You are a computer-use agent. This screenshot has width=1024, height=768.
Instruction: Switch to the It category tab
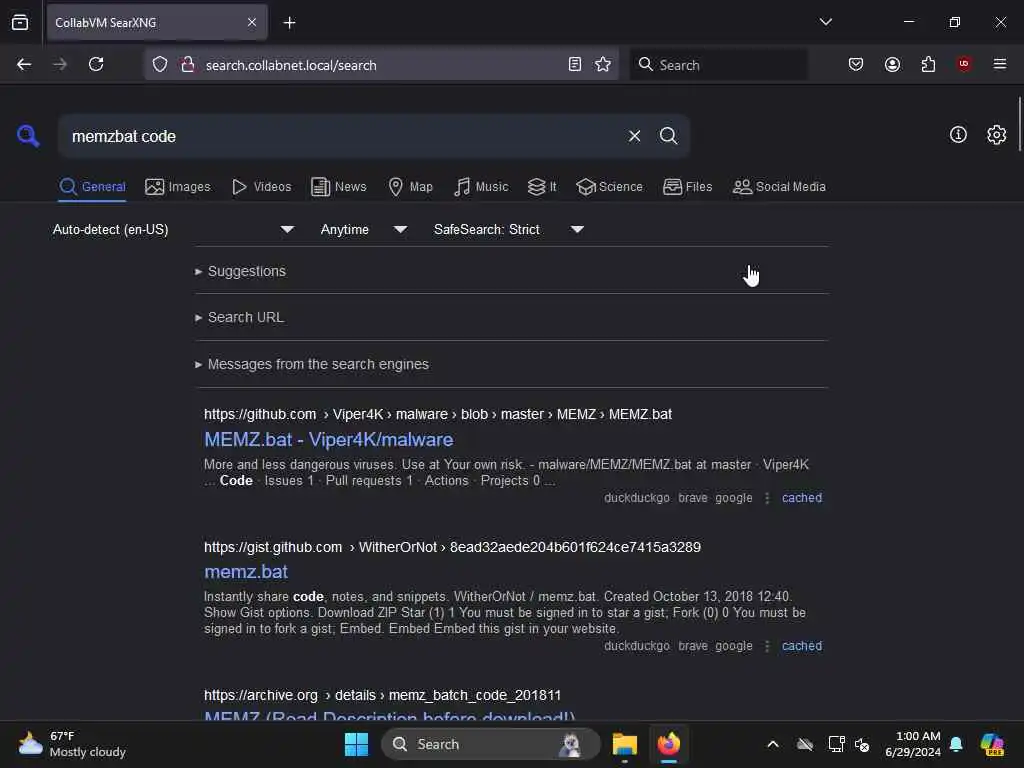(x=542, y=187)
